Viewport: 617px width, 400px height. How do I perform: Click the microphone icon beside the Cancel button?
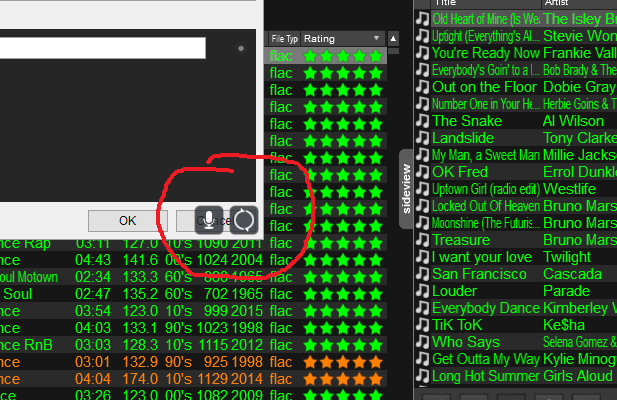(x=209, y=220)
